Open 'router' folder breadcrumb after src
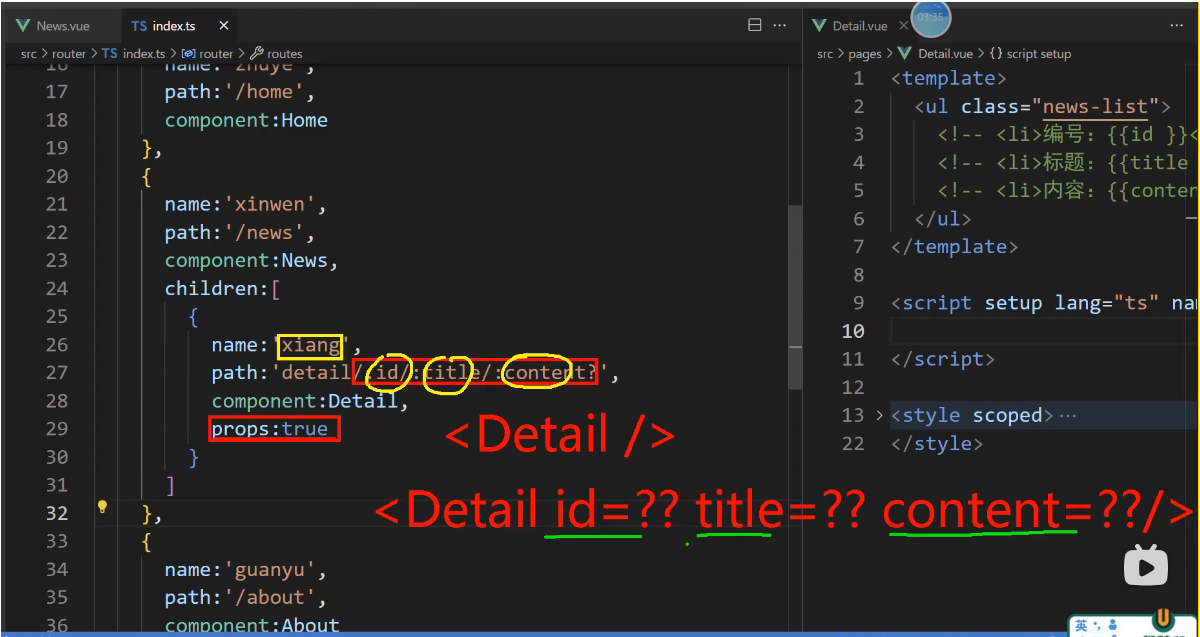This screenshot has height=637, width=1200. (x=69, y=53)
